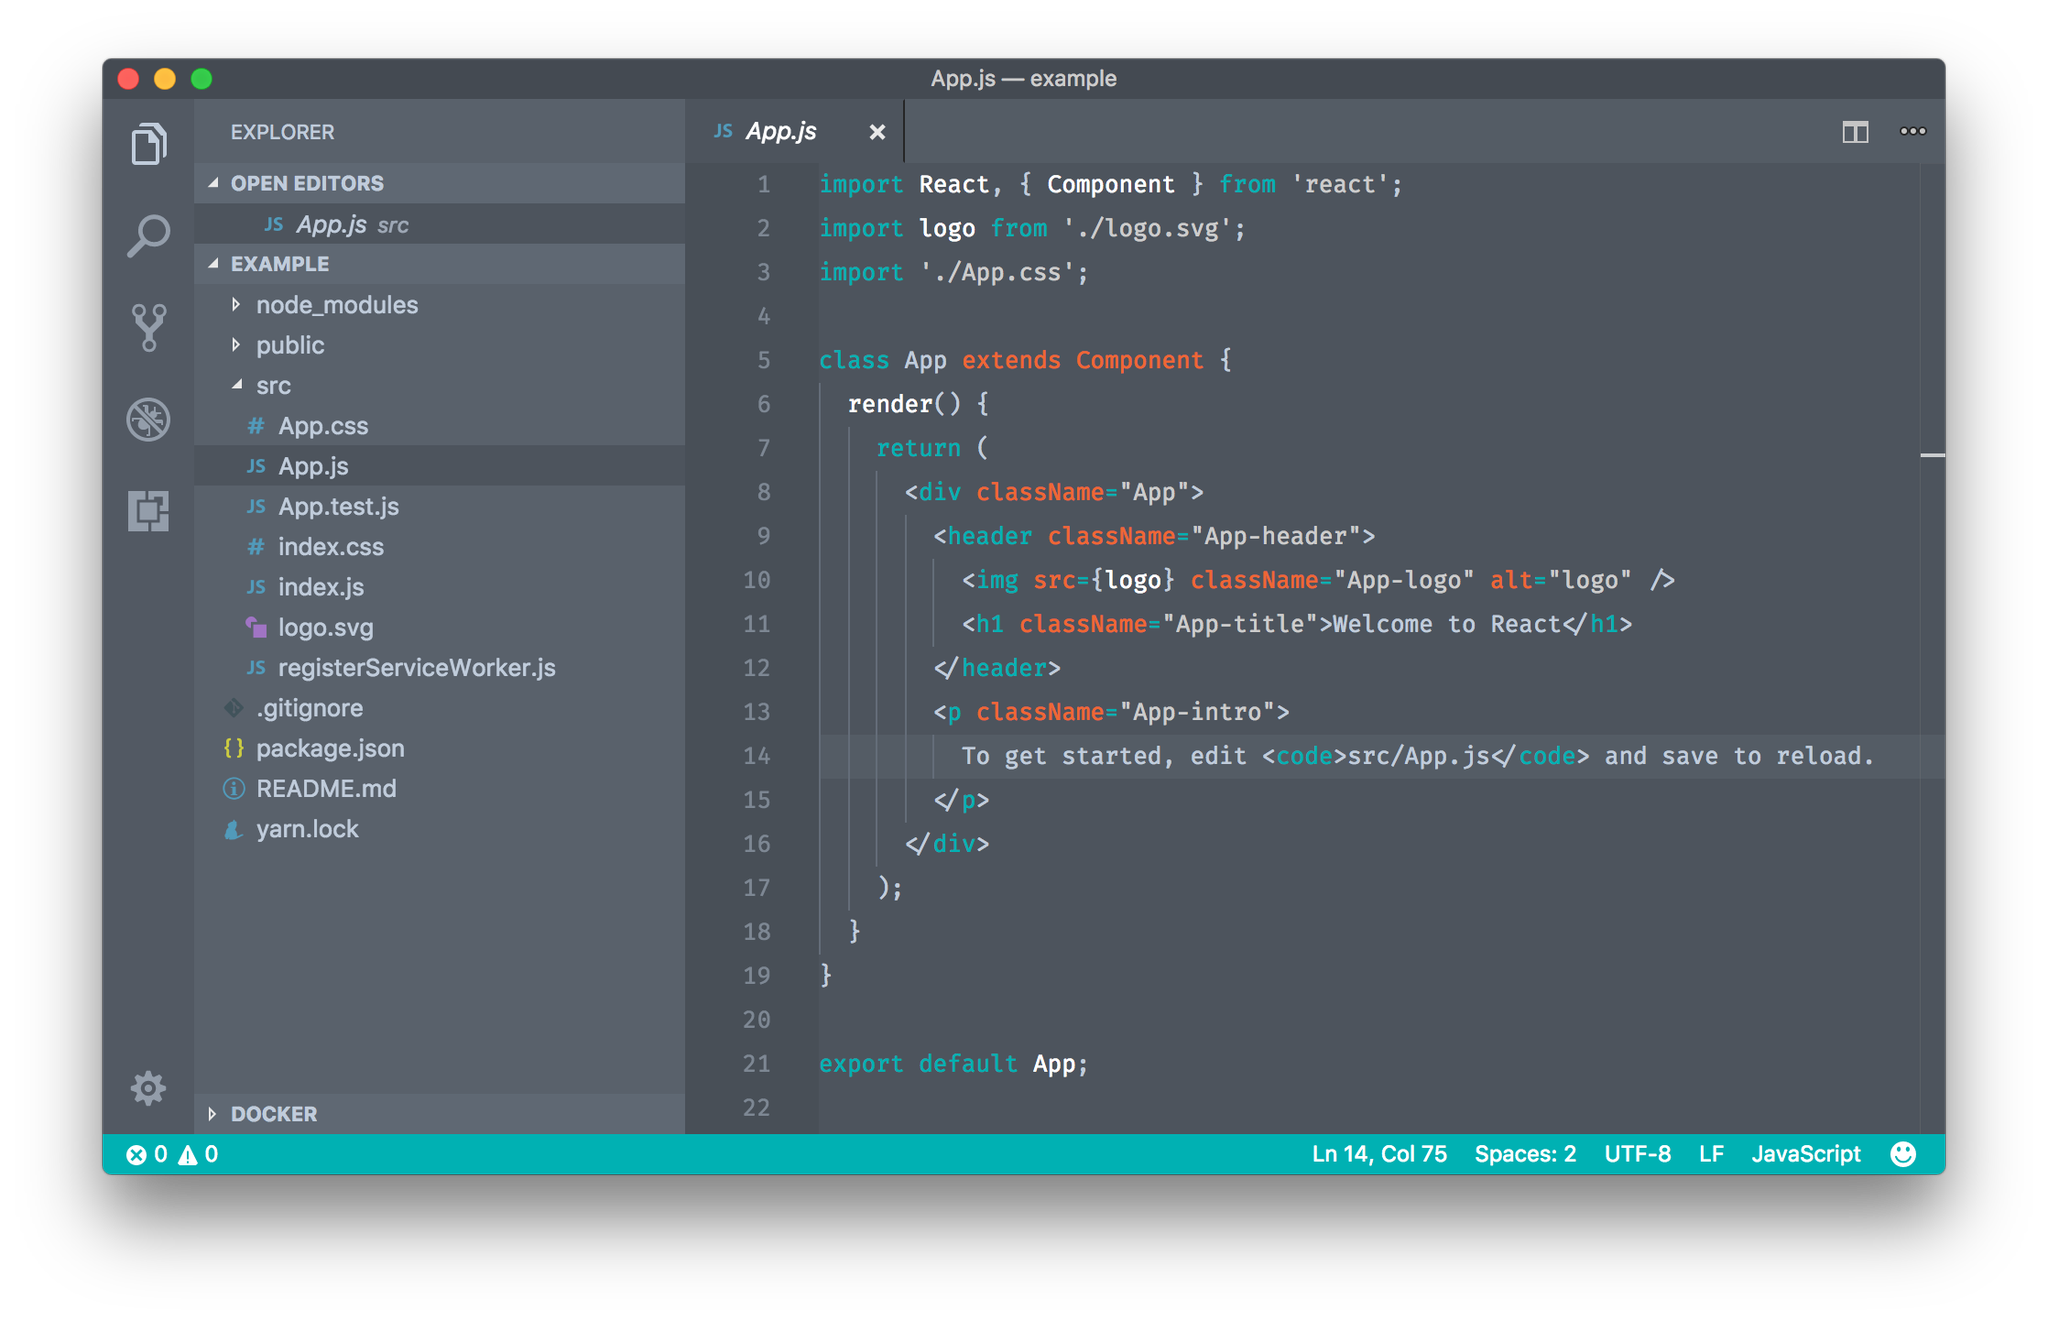
Task: Click the JS icon beside index.js
Action: 256,587
